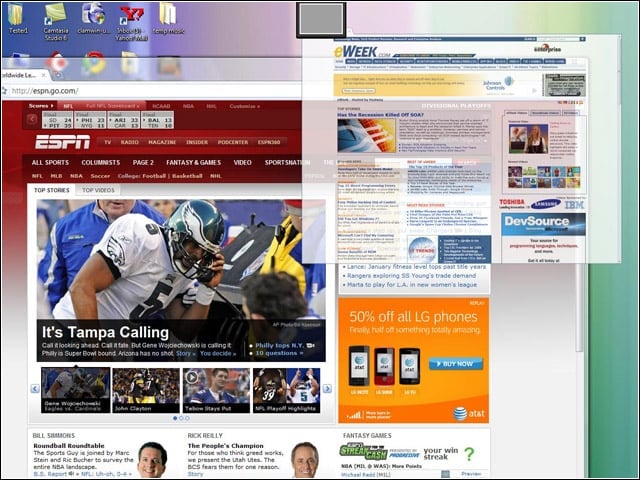
Task: Click the BAL vs TEN final score box
Action: coord(157,120)
